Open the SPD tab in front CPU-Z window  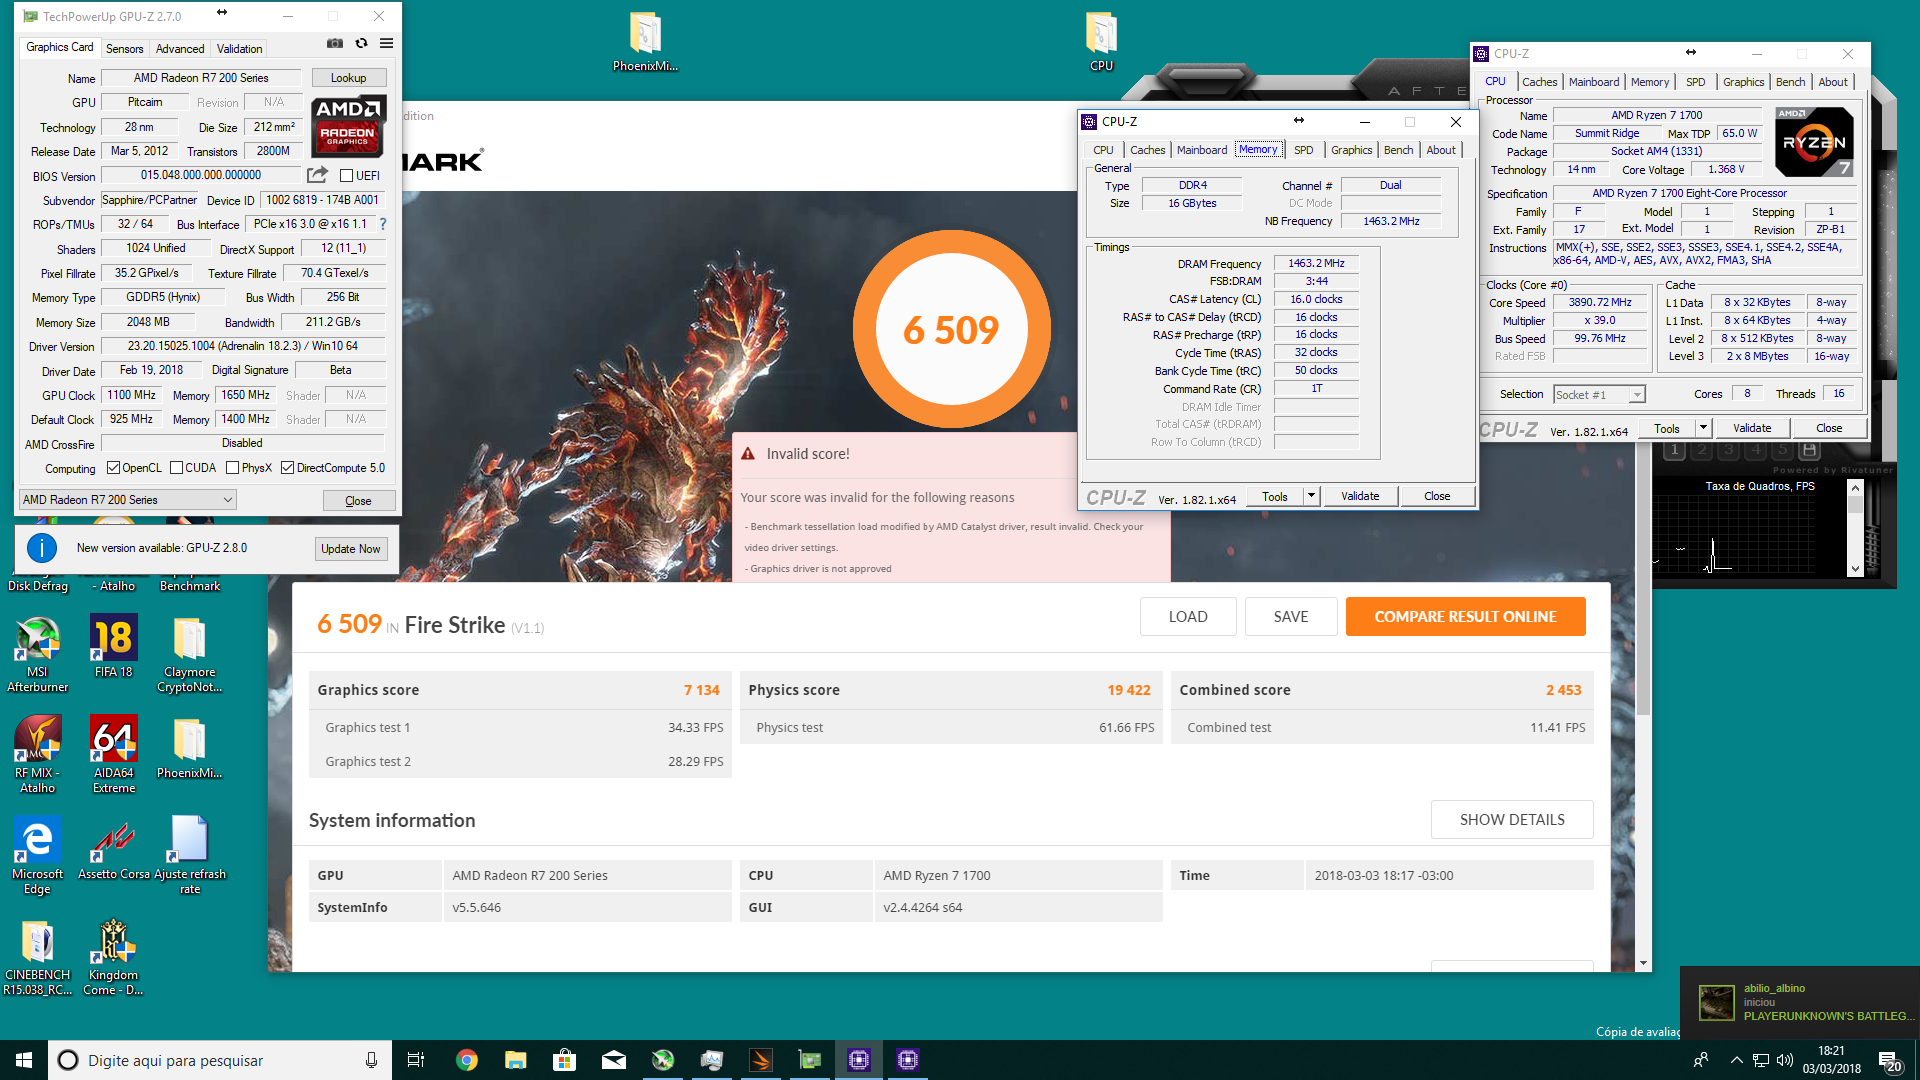pos(1303,150)
